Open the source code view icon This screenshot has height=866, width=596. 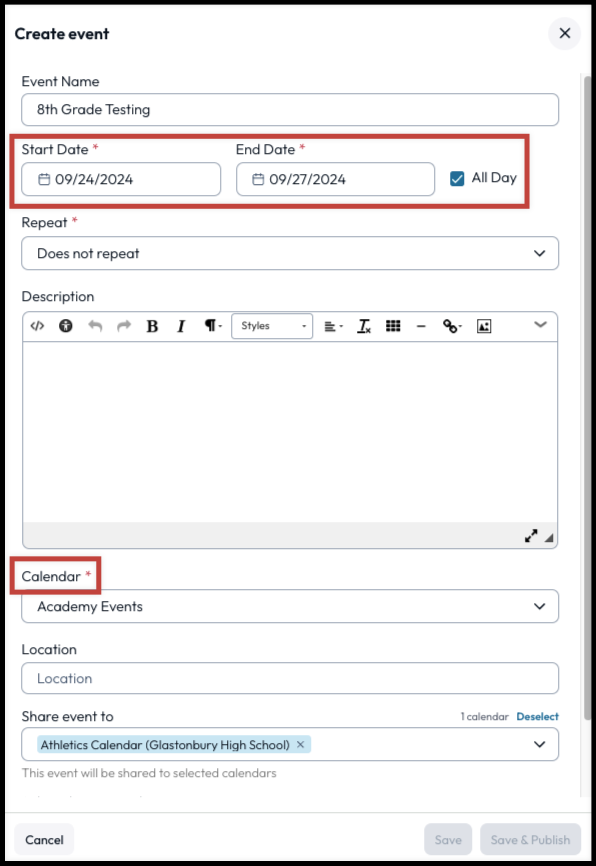tap(37, 326)
